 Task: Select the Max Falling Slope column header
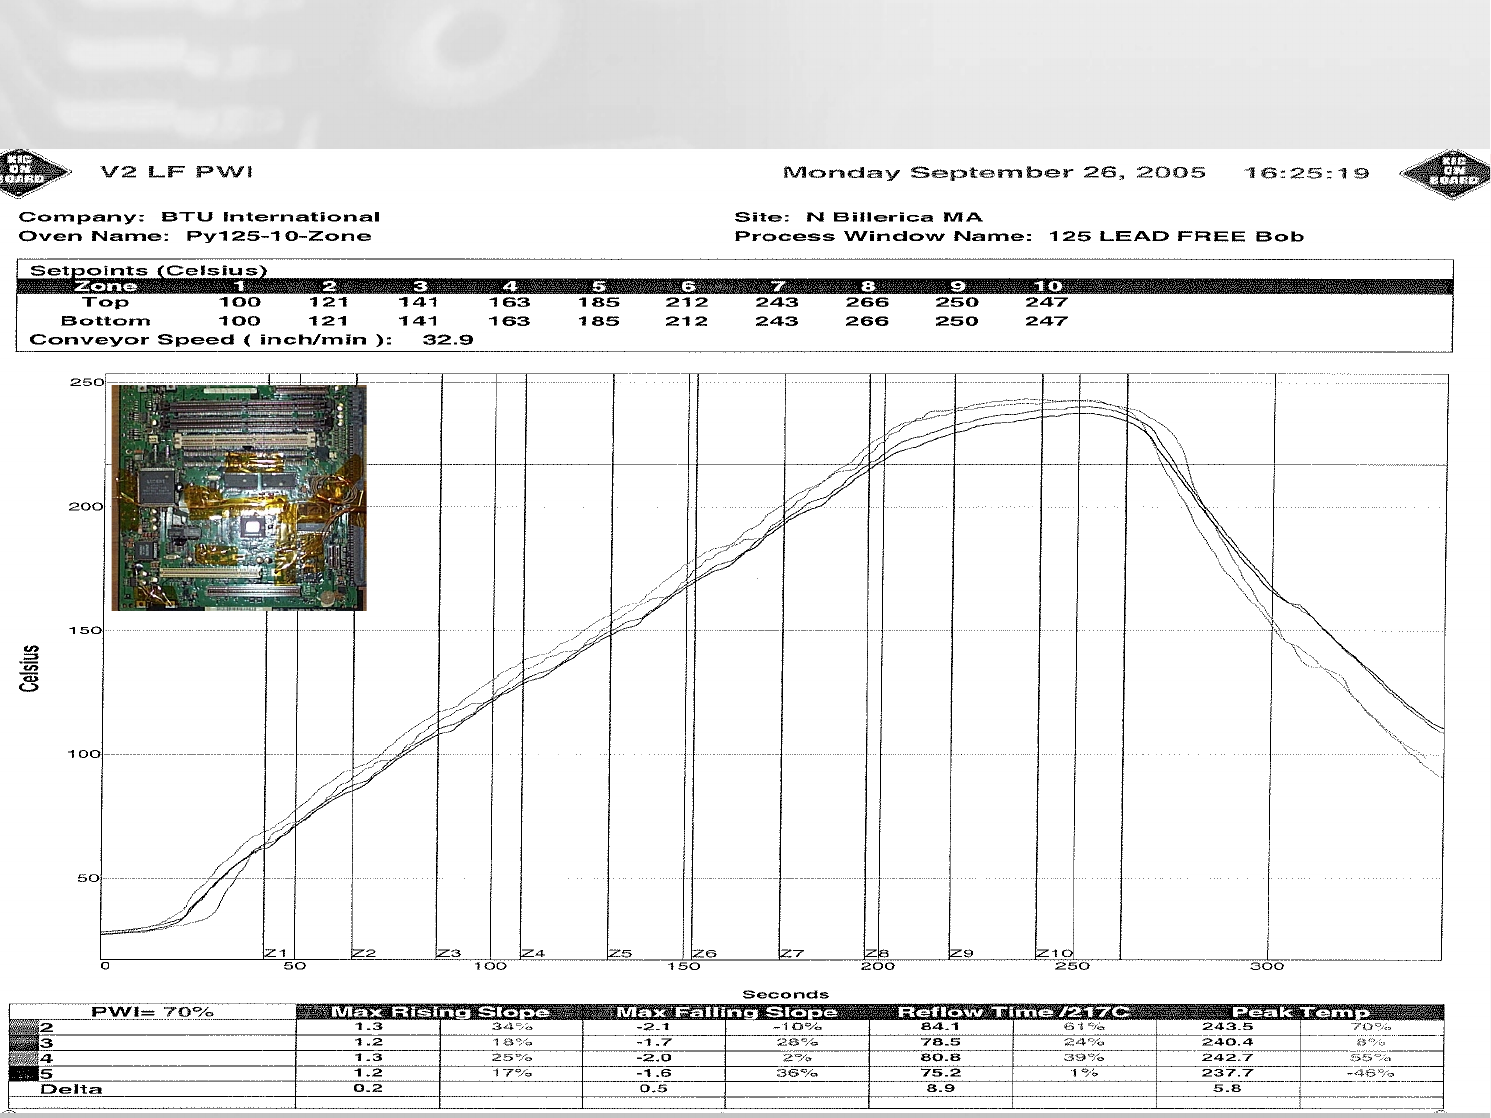pyautogui.click(x=726, y=1012)
